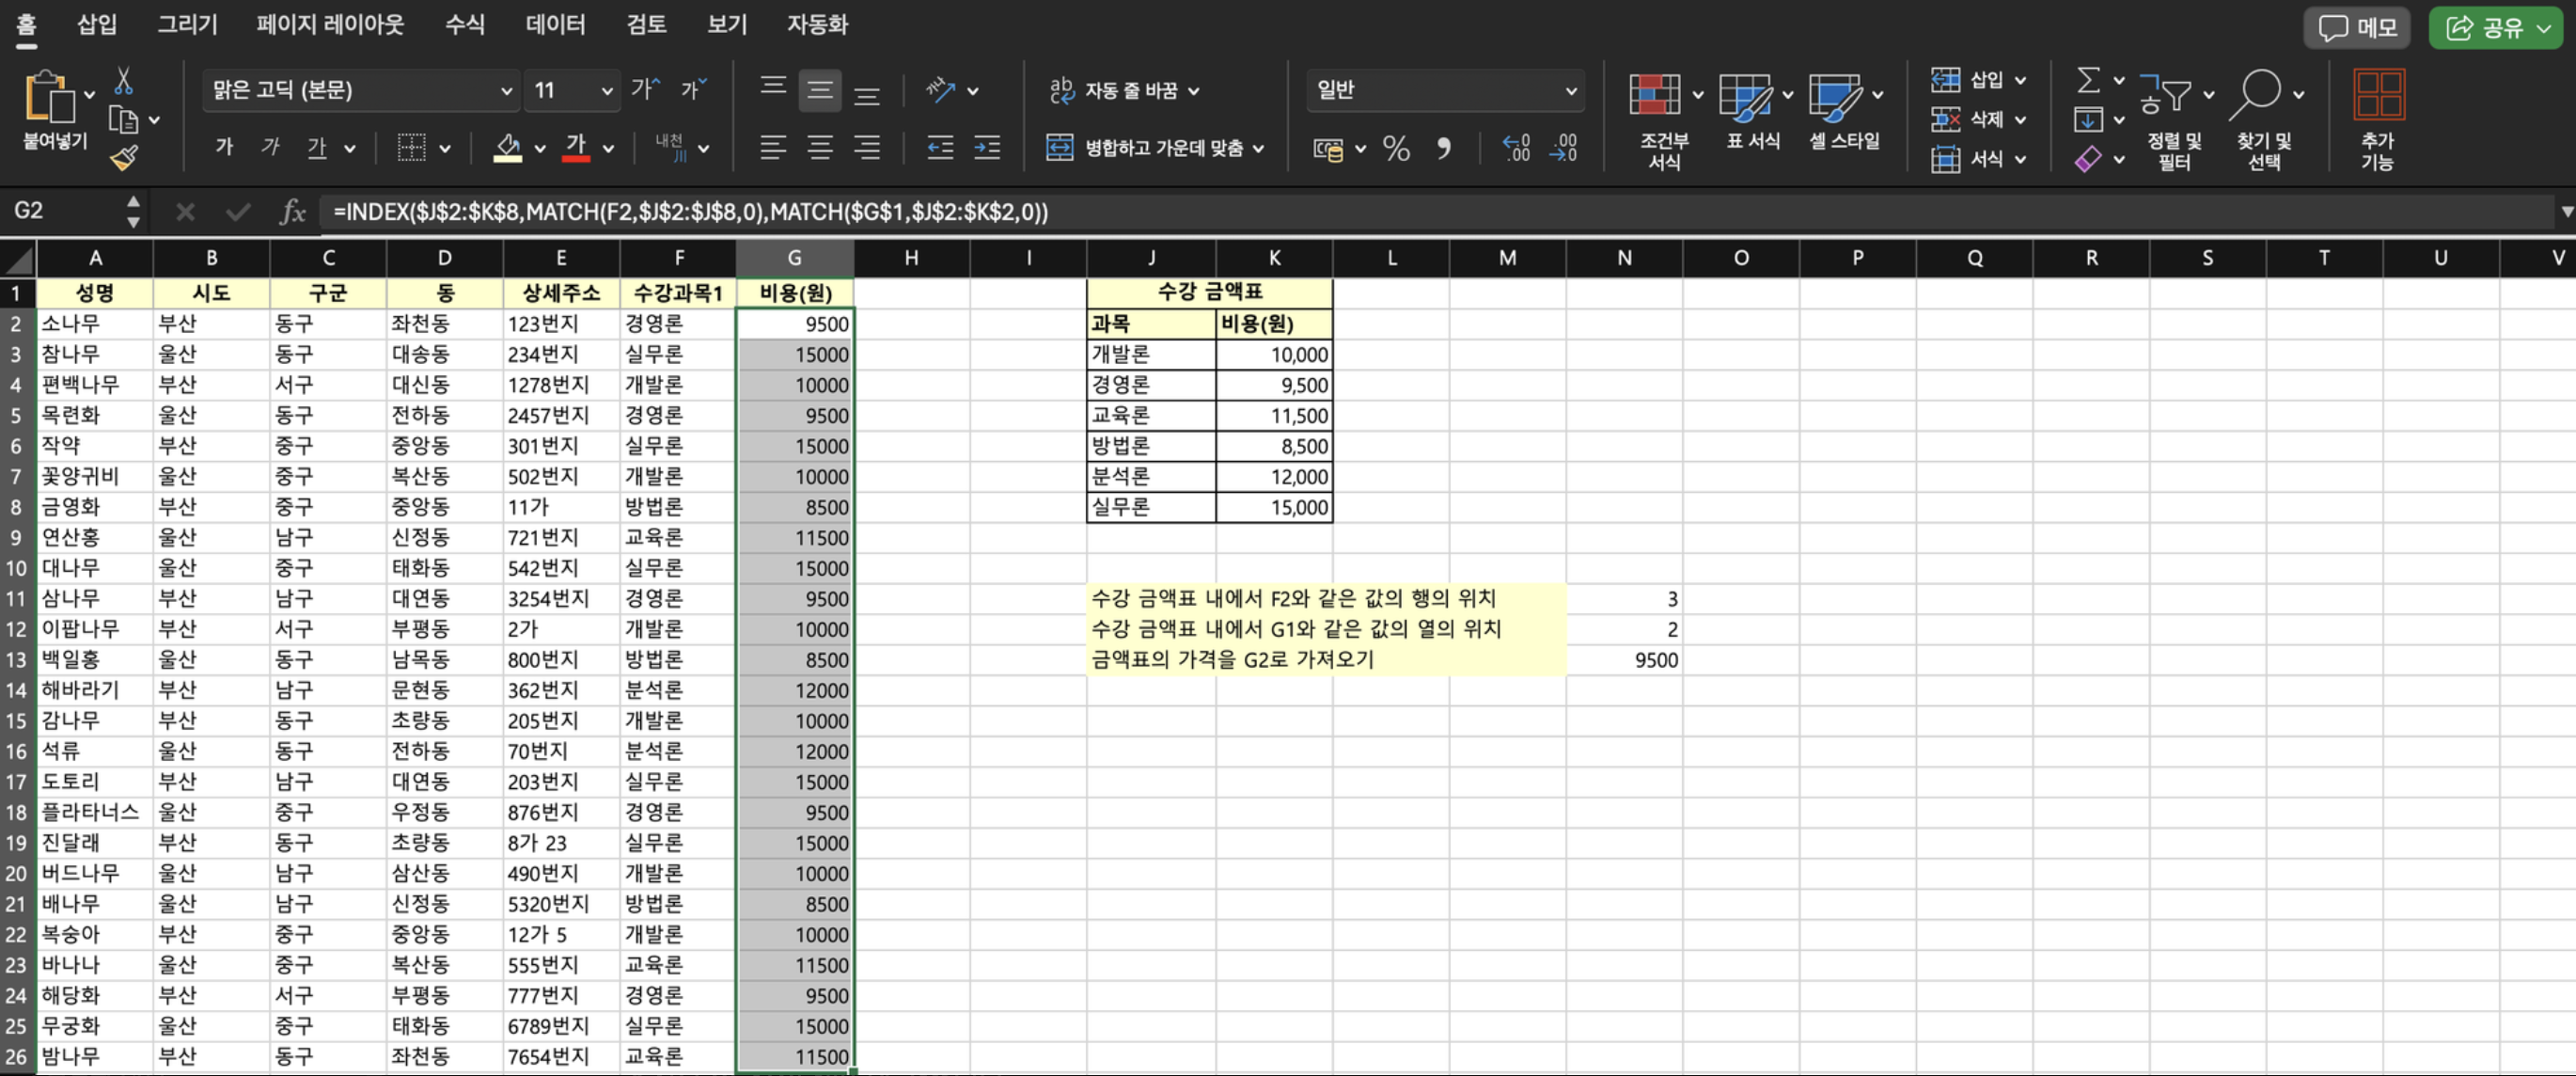2576x1076 pixels.
Task: Click the red font color swatch
Action: point(576,148)
